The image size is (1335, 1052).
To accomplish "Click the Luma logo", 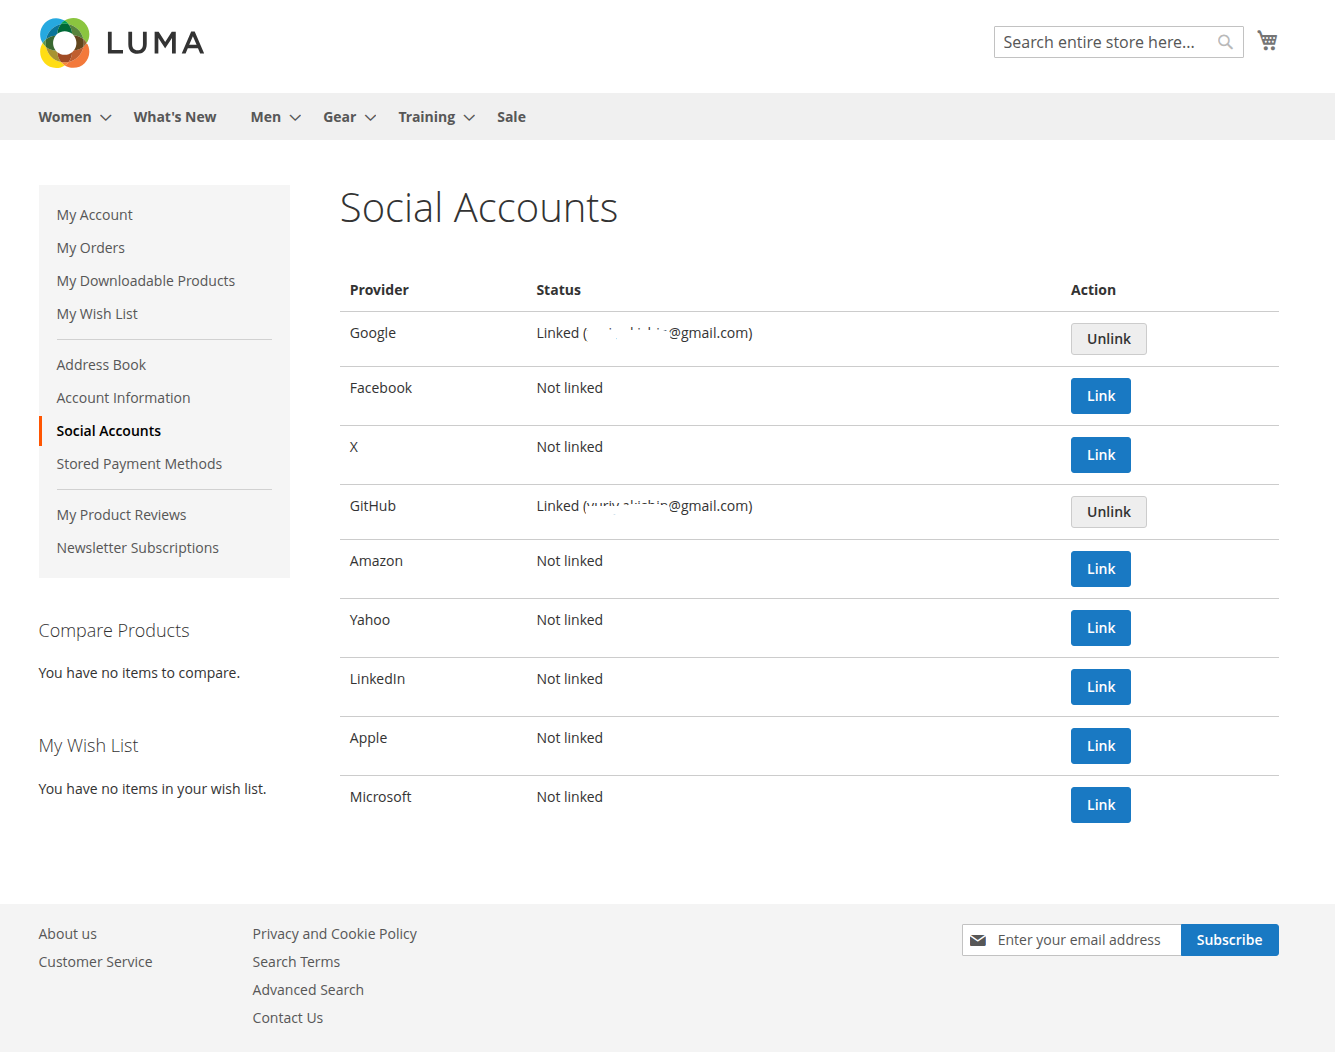I will tap(121, 43).
